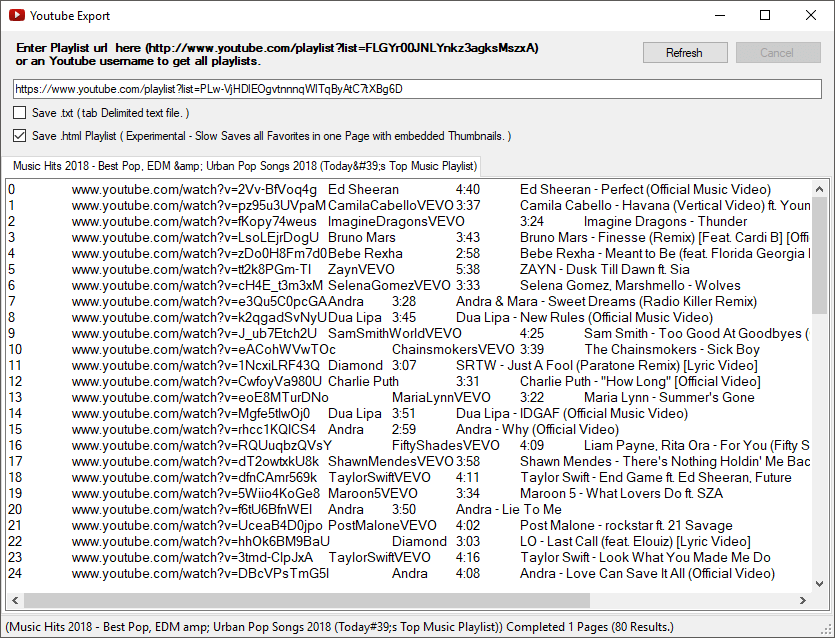Viewport: 835px width, 638px height.
Task: Select row Andra - Love Can Save It All
Action: pyautogui.click(x=409, y=573)
